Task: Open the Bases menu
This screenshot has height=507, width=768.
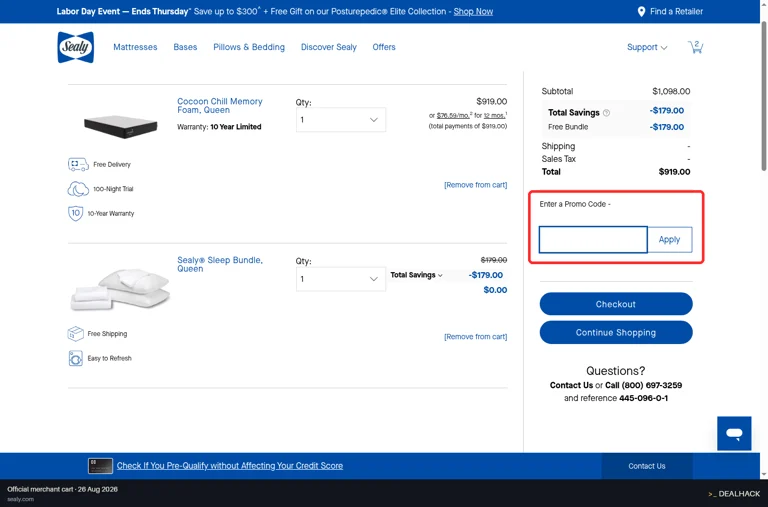Action: [x=185, y=47]
